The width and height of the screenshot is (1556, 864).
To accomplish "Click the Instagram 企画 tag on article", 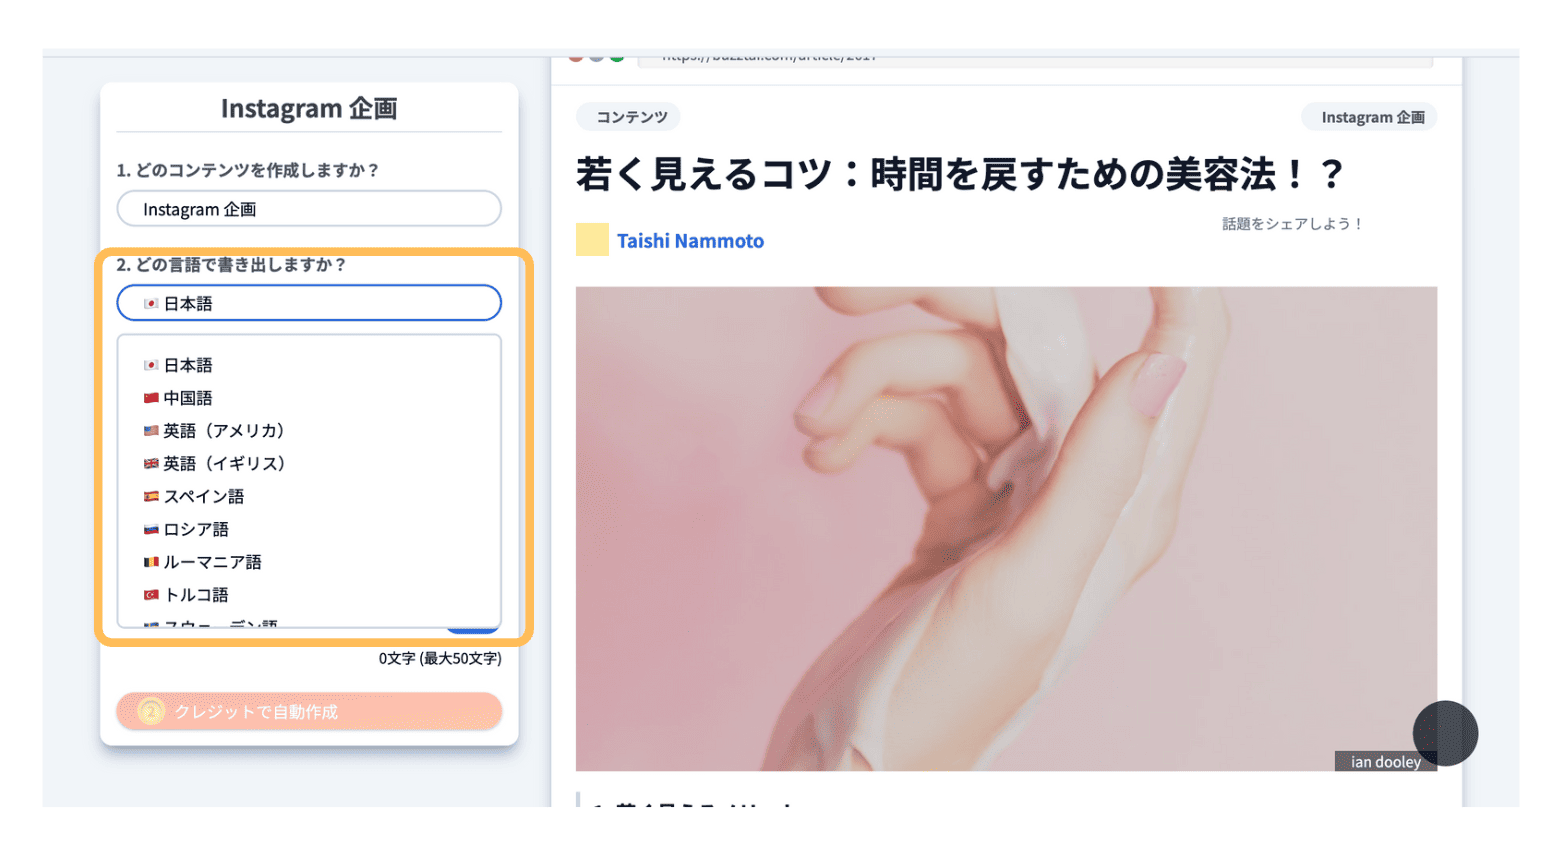I will (1372, 117).
